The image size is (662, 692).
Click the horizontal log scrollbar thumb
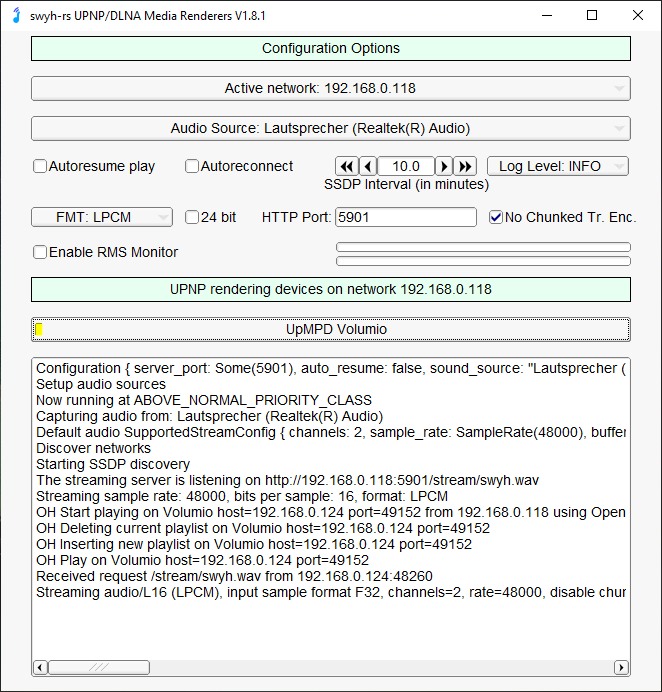tap(98, 667)
